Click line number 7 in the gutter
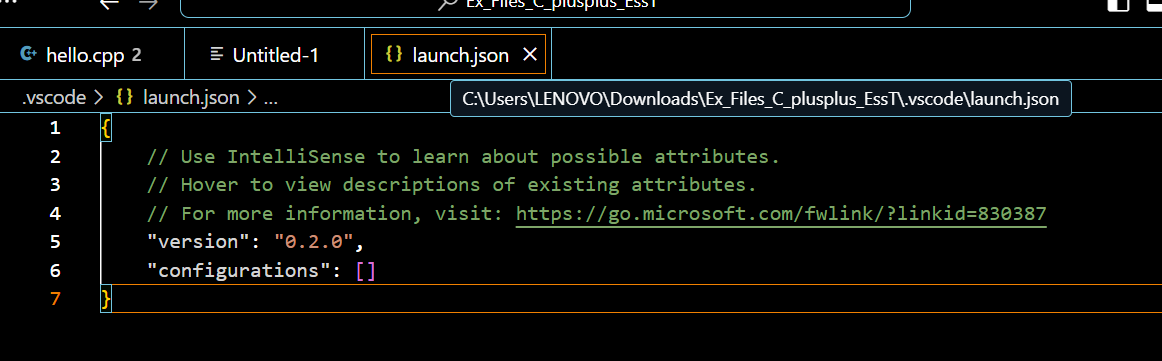The image size is (1162, 361). [55, 299]
